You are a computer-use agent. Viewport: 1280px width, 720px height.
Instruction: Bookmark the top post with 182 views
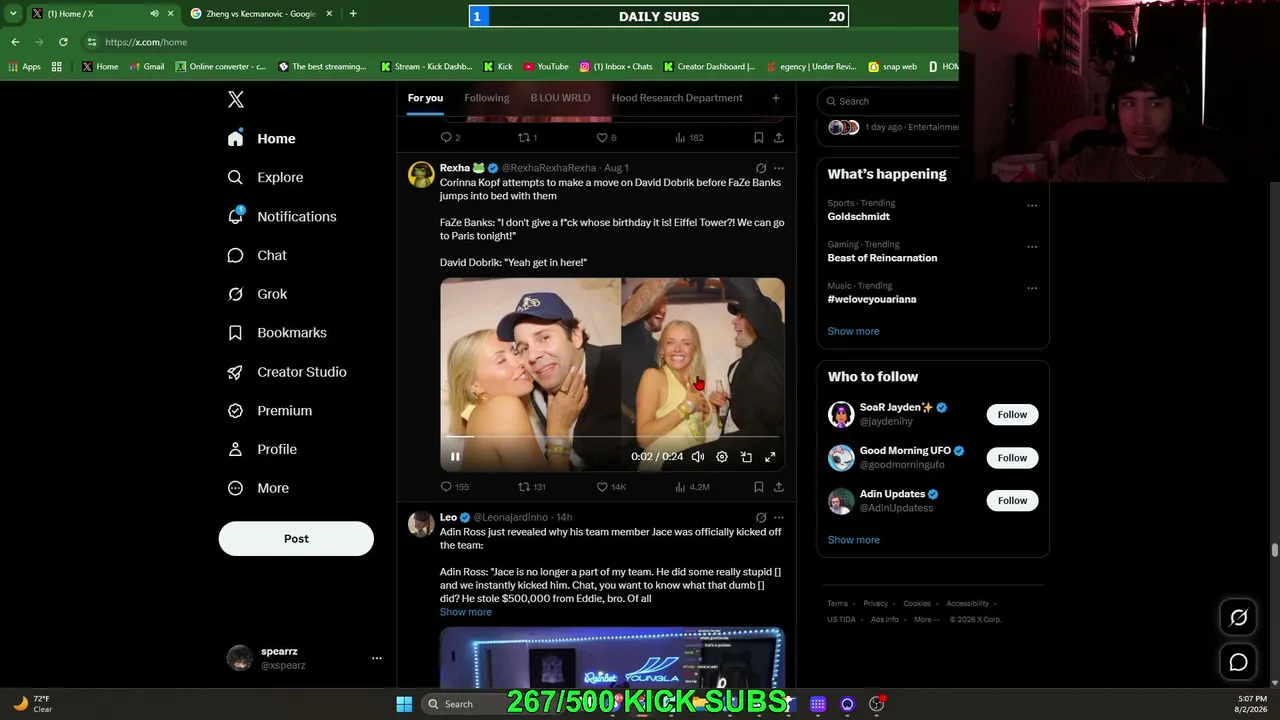point(758,137)
